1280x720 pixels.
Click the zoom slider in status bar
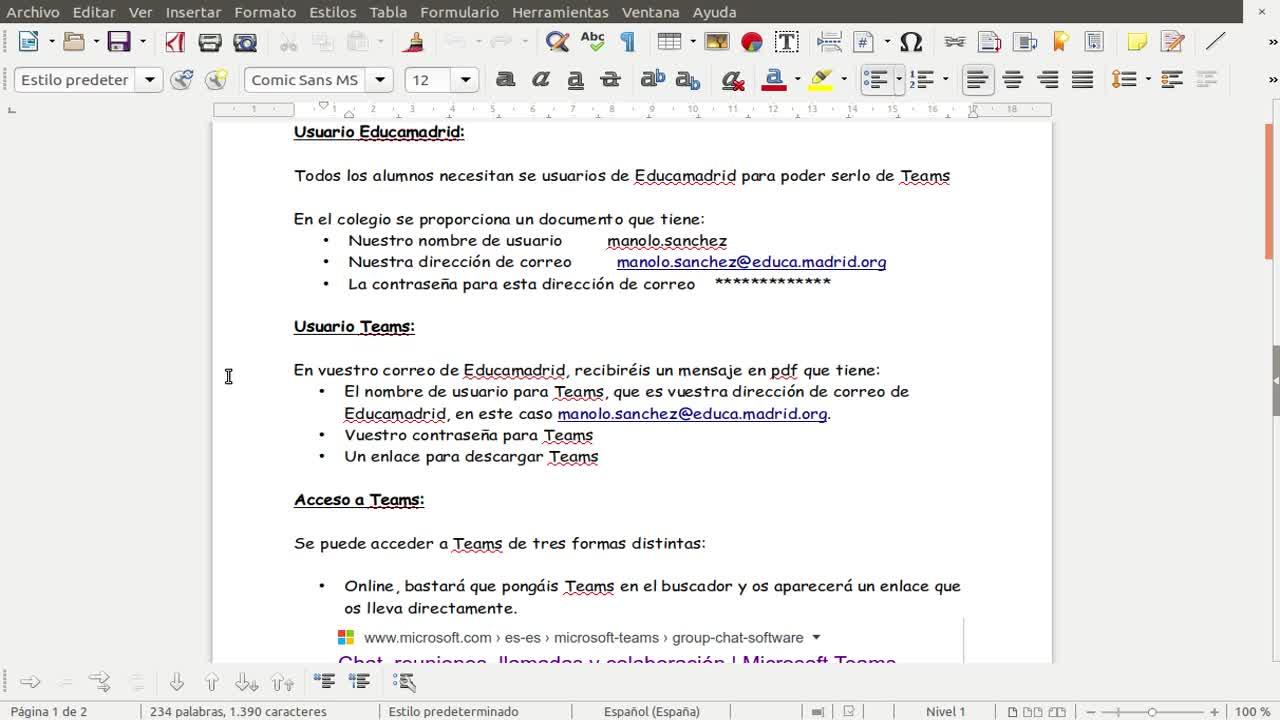pos(1152,712)
